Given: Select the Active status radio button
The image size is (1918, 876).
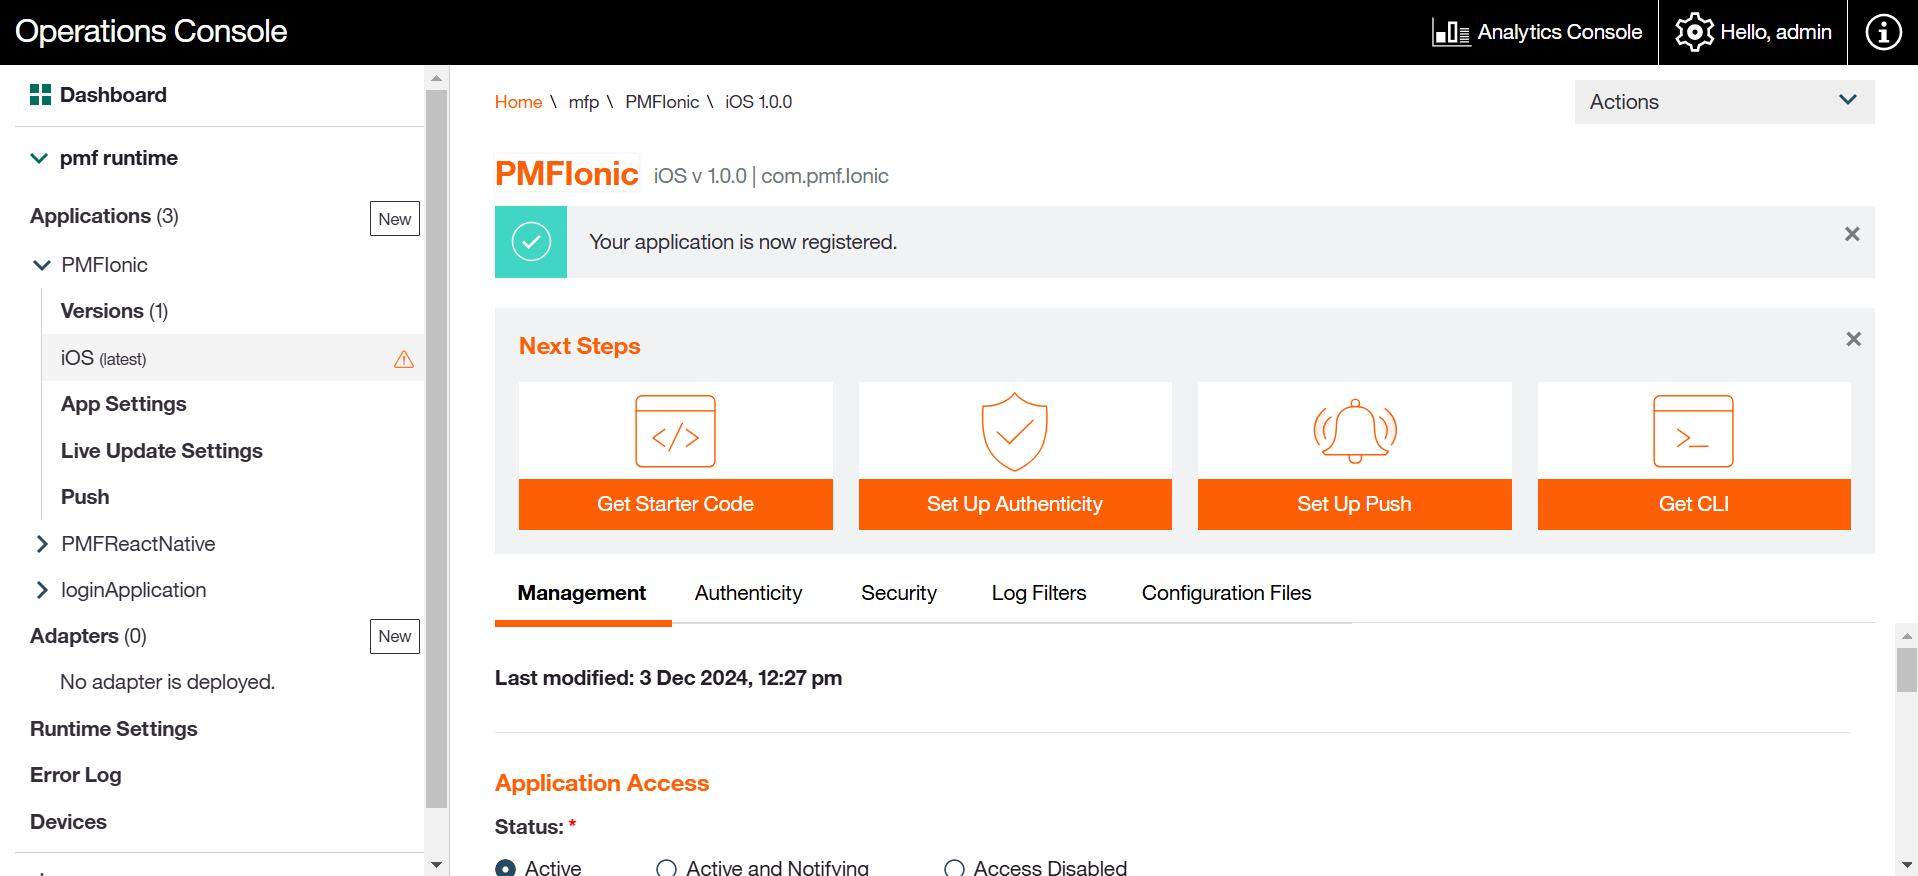Looking at the screenshot, I should point(506,868).
